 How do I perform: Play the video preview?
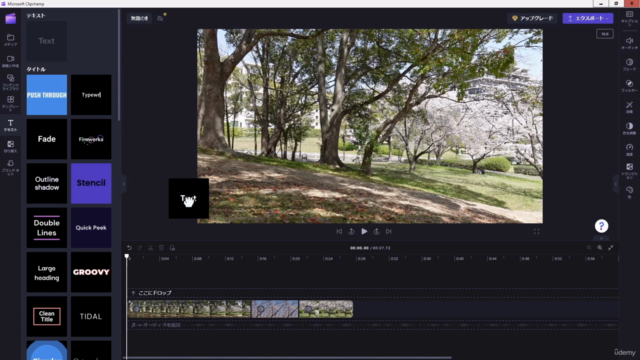(x=364, y=231)
